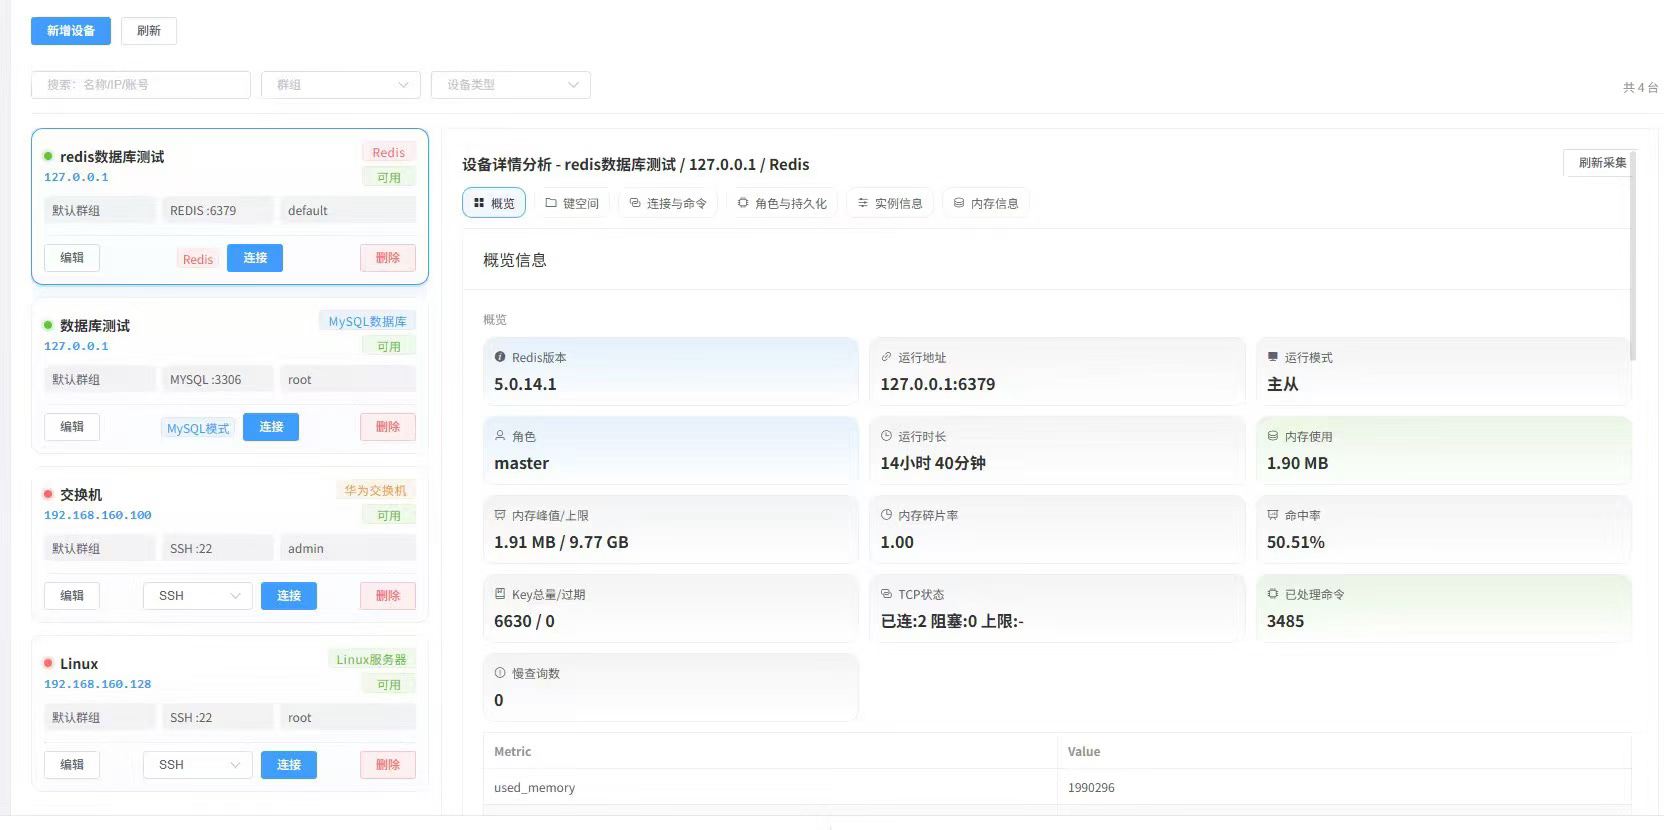Delete the Linux device
The height and width of the screenshot is (830, 1664).
point(388,765)
